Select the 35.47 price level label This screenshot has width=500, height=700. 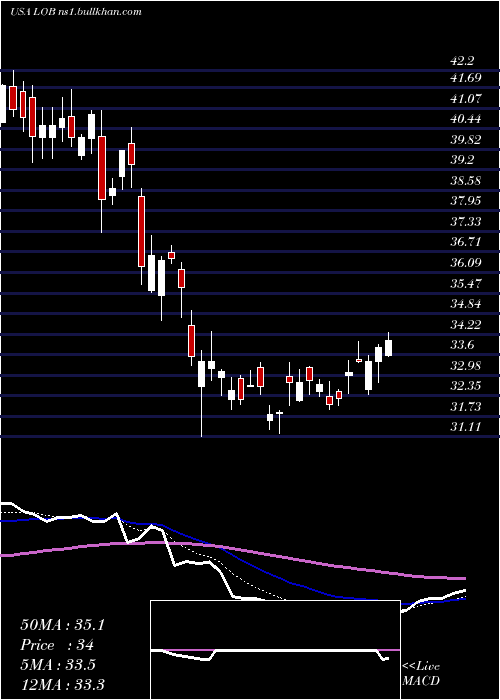point(466,283)
